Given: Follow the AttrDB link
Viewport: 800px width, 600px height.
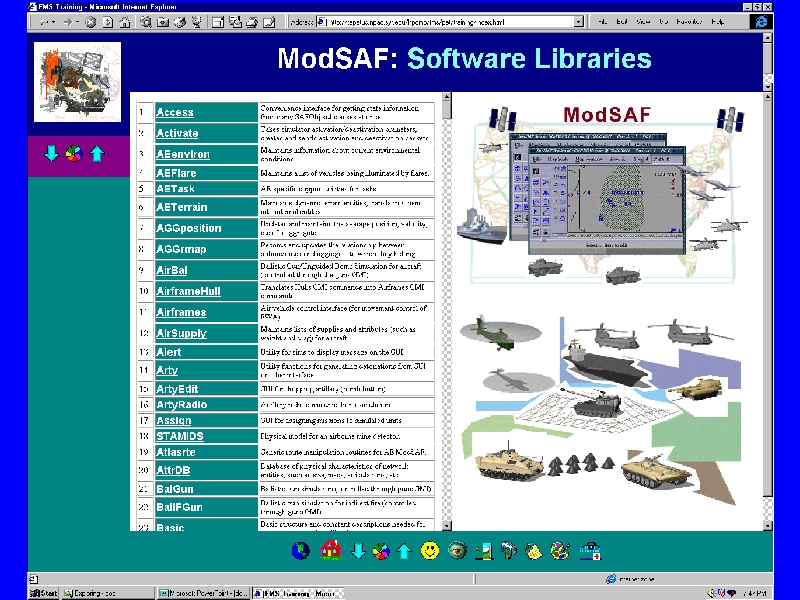Looking at the screenshot, I should tap(173, 470).
